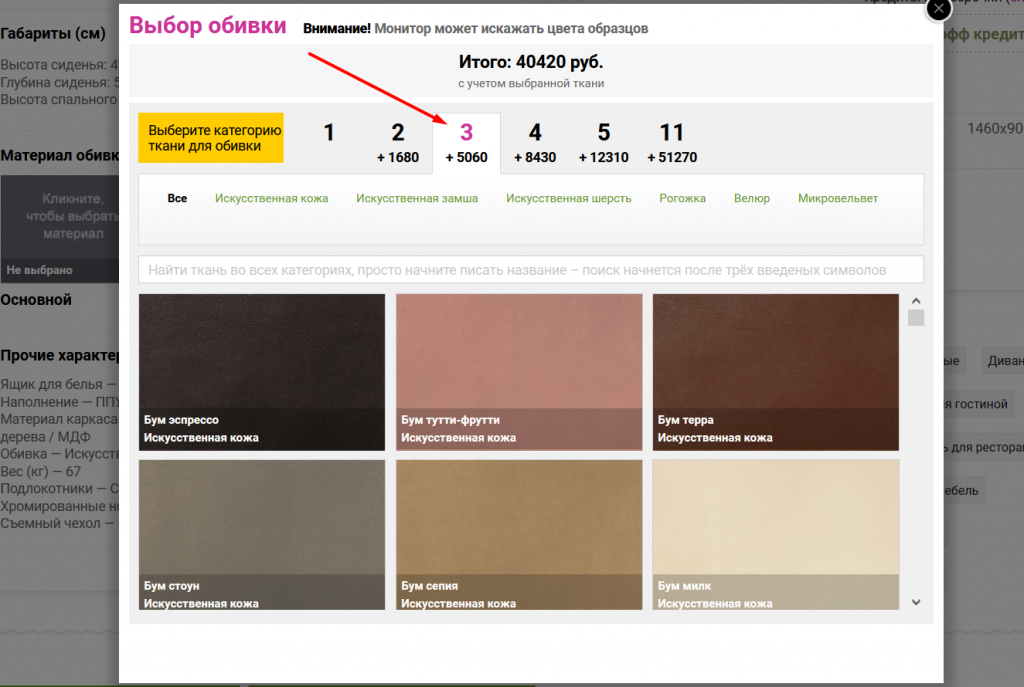This screenshot has height=687, width=1024.
Task: Click scrollbar down arrow in swatch list
Action: [916, 602]
